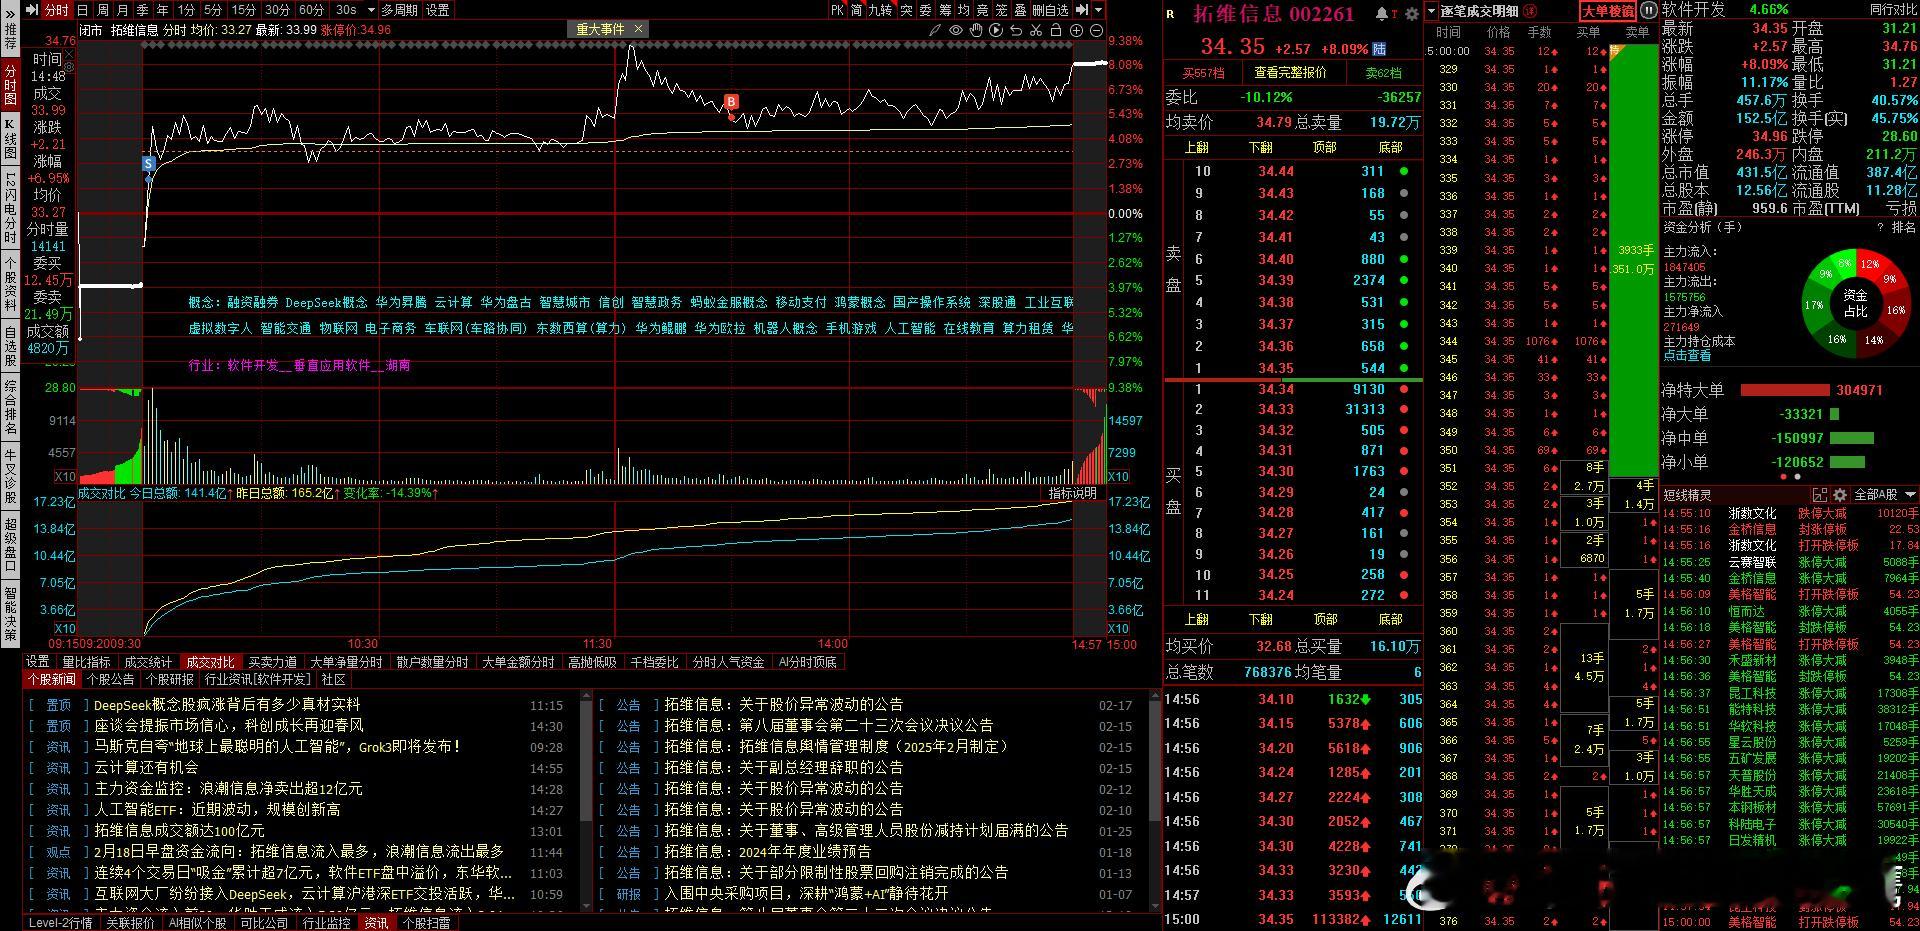This screenshot has width=1920, height=931.
Task: Click the 查看完整报价 button
Action: tap(1290, 73)
